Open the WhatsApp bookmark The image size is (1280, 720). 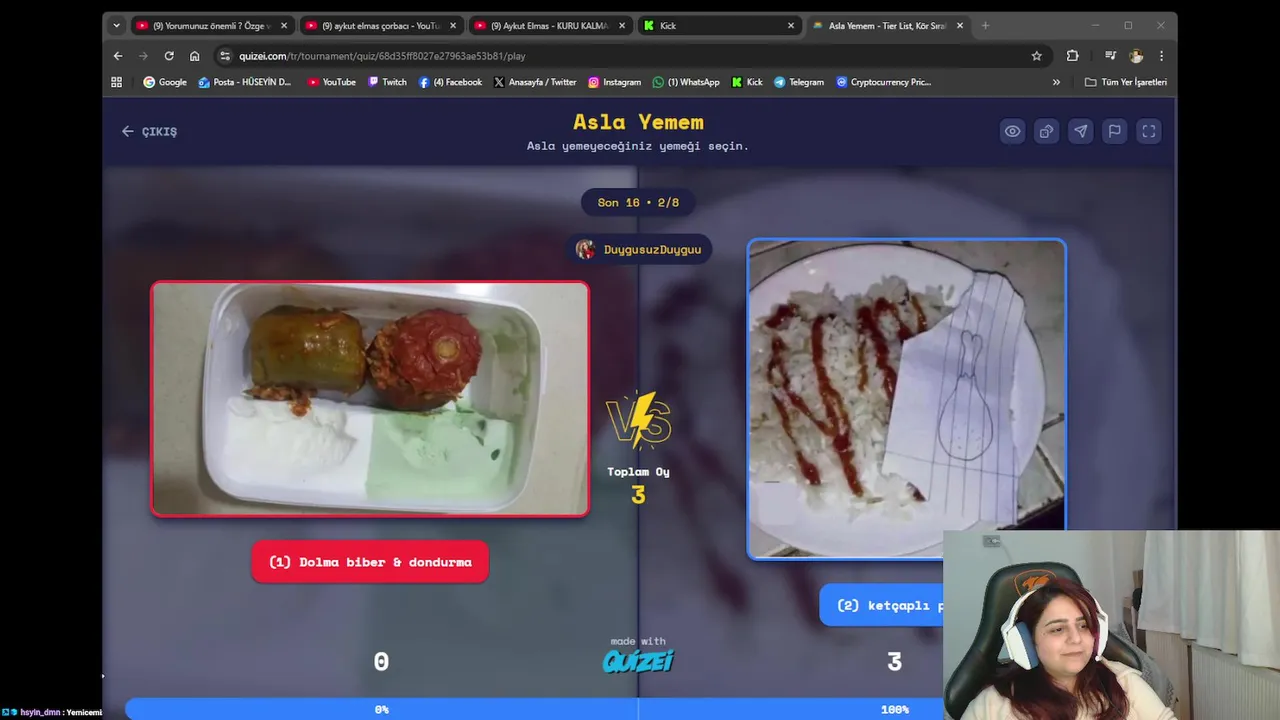(x=686, y=82)
